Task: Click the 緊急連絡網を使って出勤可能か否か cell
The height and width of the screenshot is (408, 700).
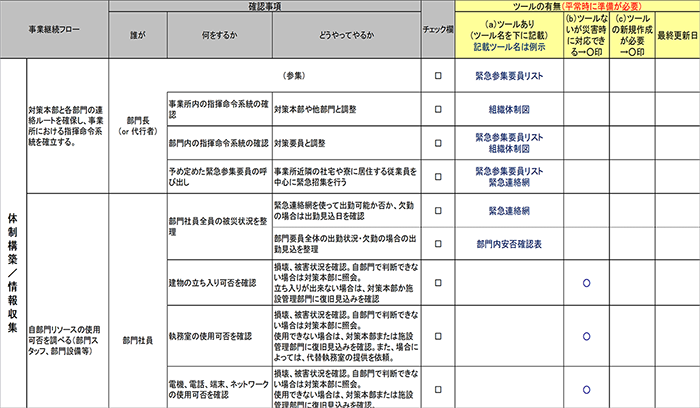Action: [346, 211]
